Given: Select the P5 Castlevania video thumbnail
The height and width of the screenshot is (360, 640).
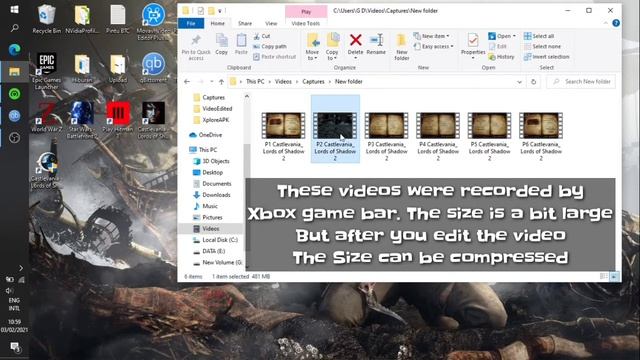Looking at the screenshot, I should 489,126.
